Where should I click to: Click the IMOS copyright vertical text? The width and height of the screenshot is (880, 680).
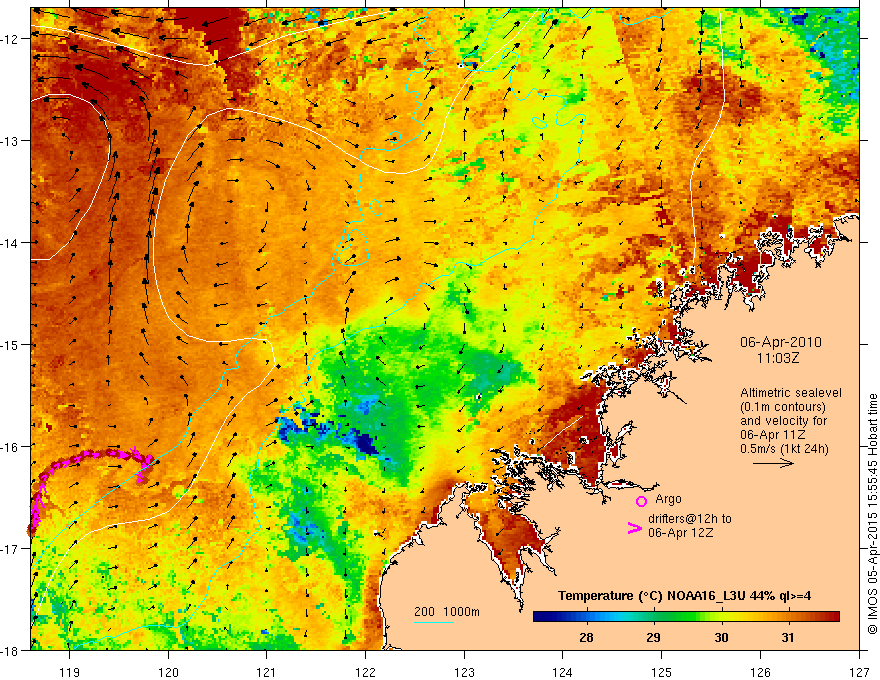[x=872, y=514]
